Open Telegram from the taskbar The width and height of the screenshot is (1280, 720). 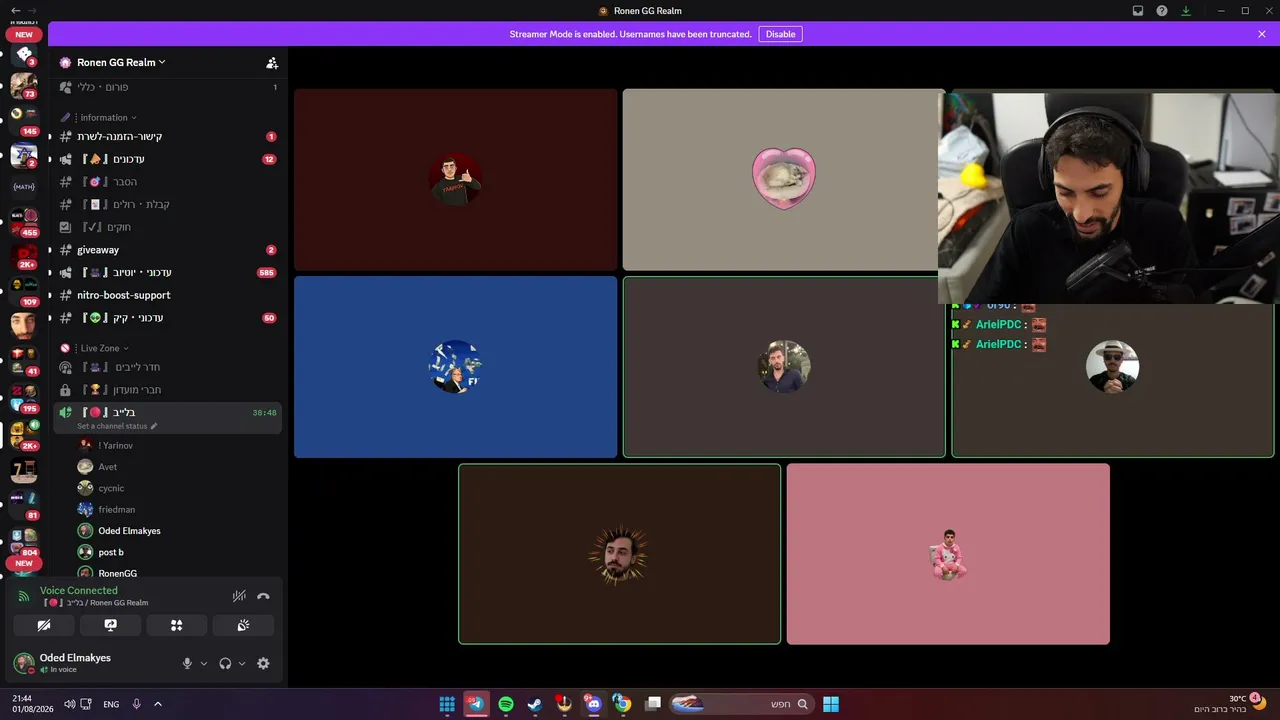pyautogui.click(x=476, y=704)
